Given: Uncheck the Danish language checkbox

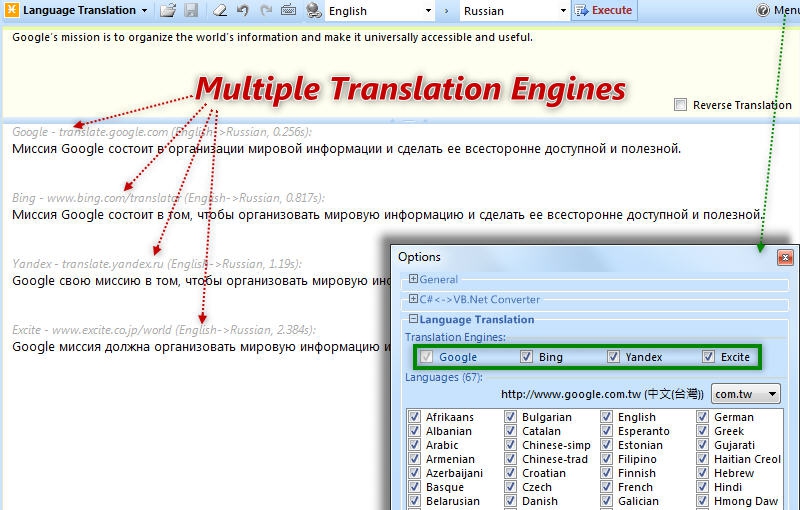Looking at the screenshot, I should tap(510, 500).
